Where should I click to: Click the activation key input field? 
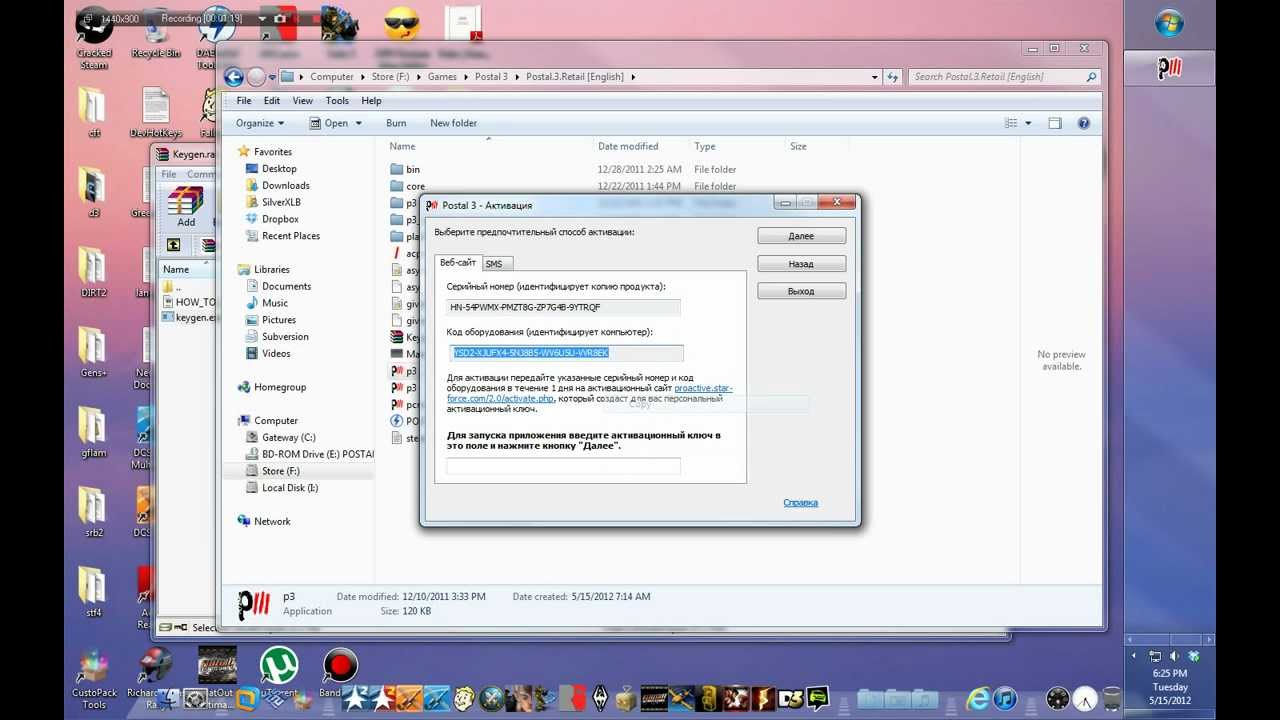[563, 466]
